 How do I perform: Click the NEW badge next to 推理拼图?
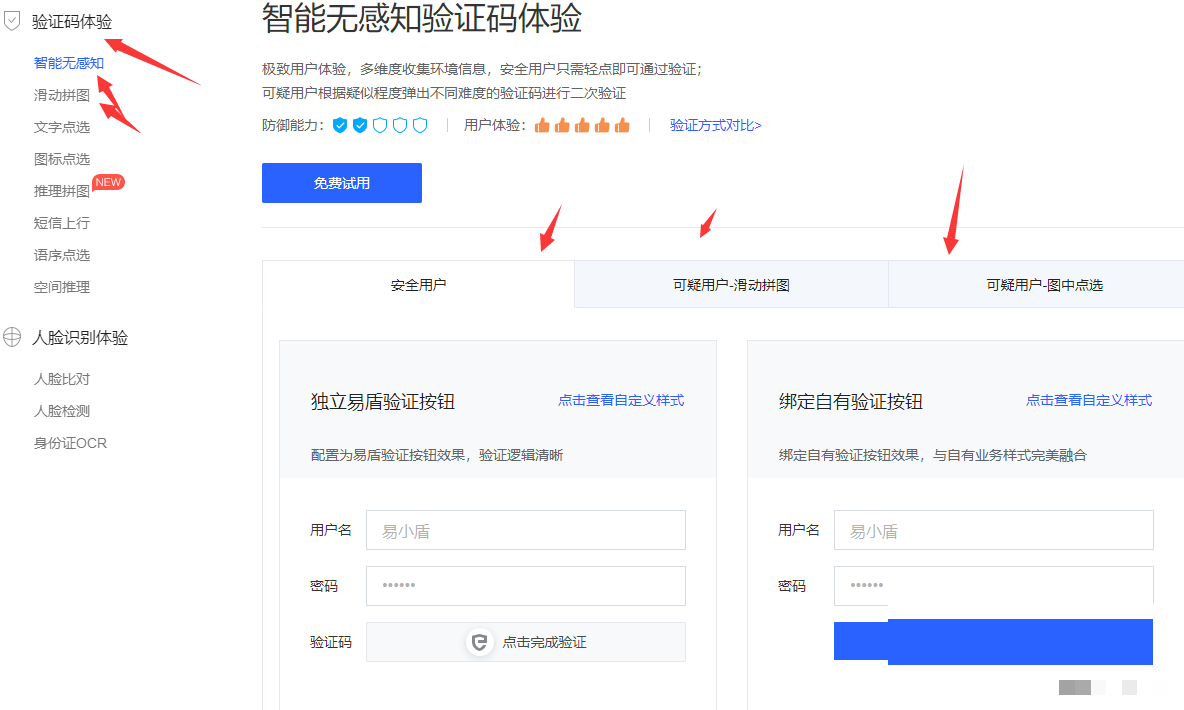pos(108,182)
